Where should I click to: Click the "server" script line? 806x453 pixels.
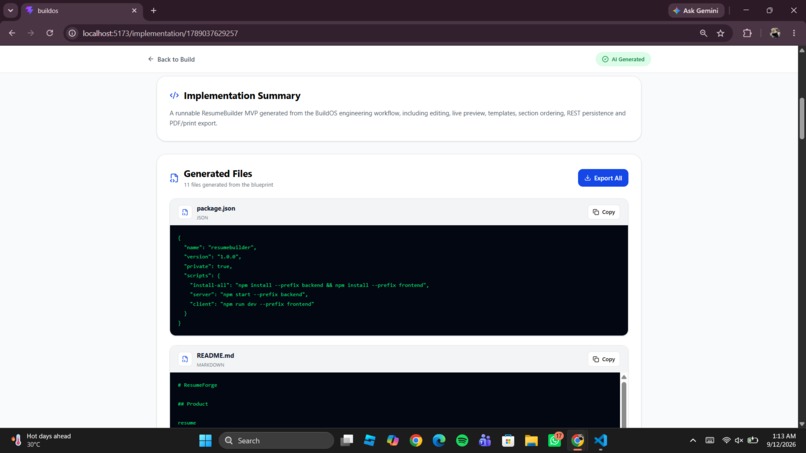click(249, 294)
